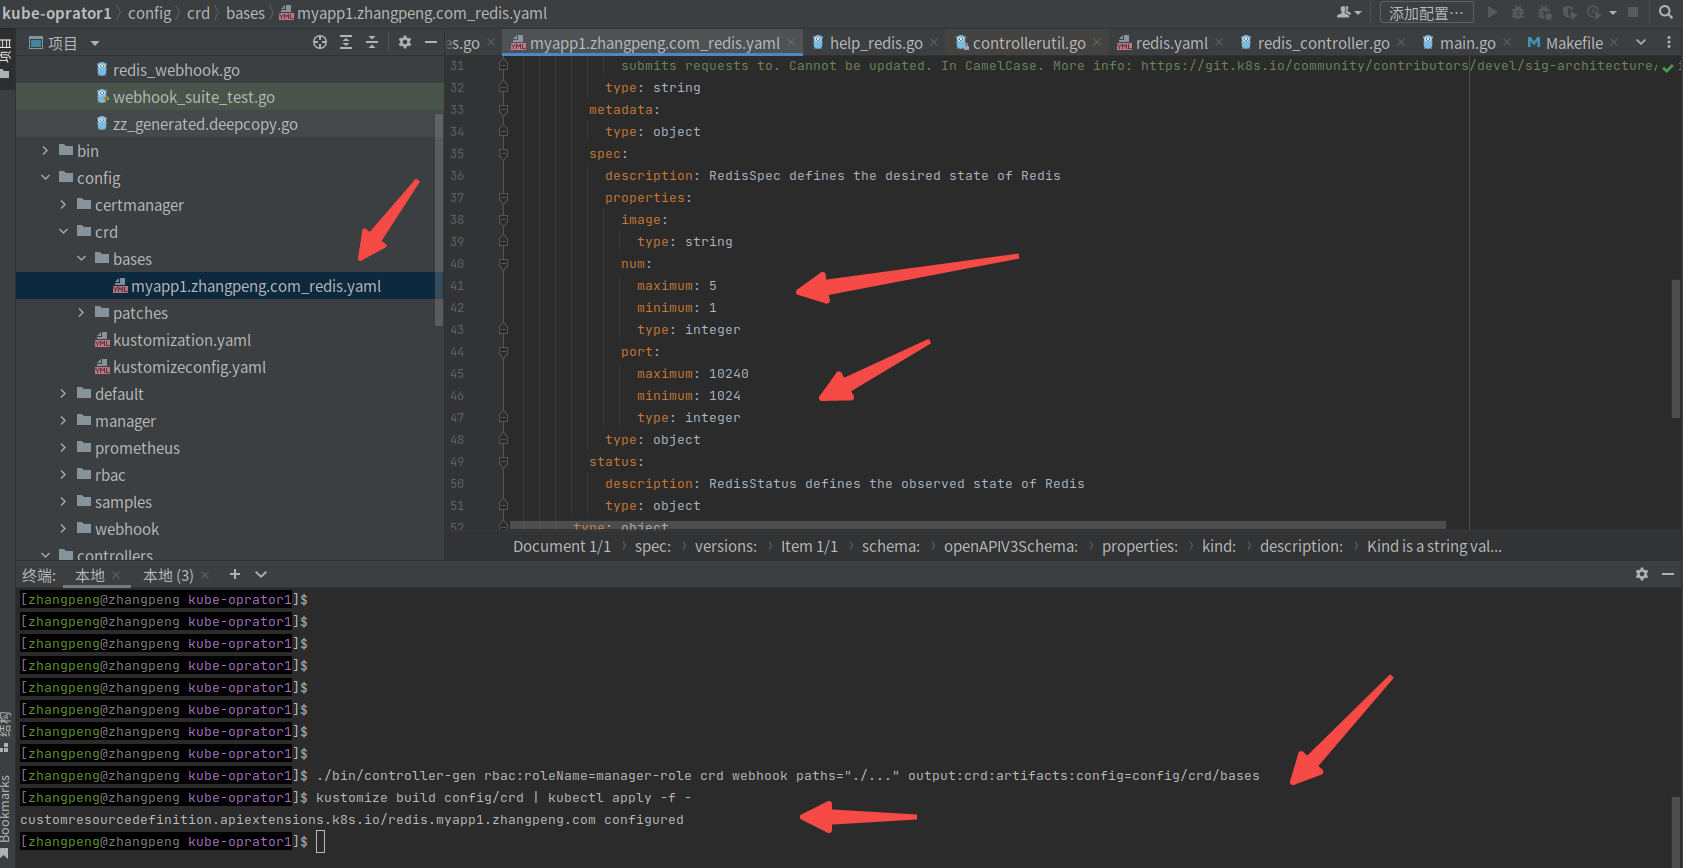Open kustomization.yaml in project tree

click(x=182, y=340)
